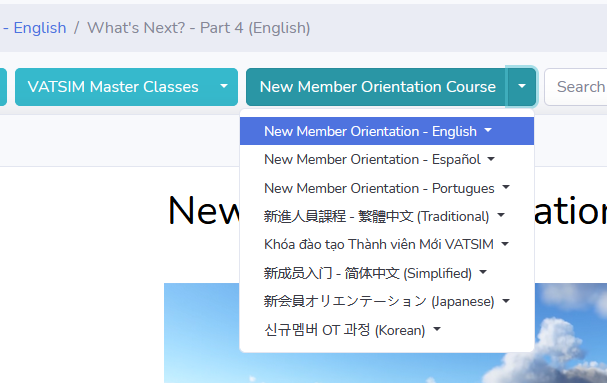Click breadcrumb text What's Next? - Part 4 (English)
Image resolution: width=607 pixels, height=383 pixels.
[199, 28]
